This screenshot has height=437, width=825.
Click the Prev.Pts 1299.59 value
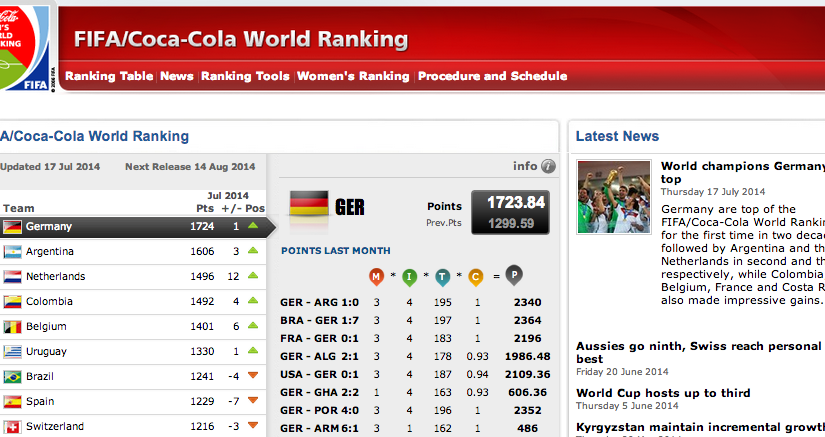511,223
